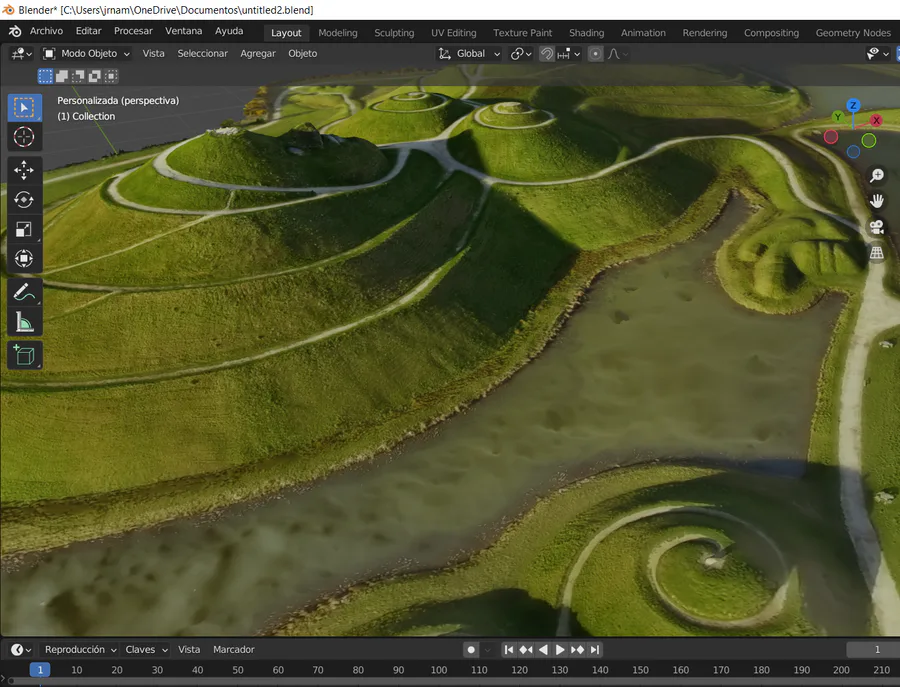This screenshot has width=900, height=687.
Task: Jump to the previous keyframe
Action: tap(526, 650)
